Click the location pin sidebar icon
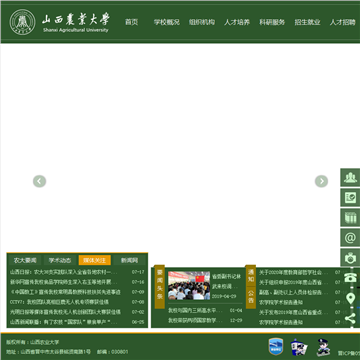The height and width of the screenshot is (360, 360). pyautogui.click(x=350, y=298)
